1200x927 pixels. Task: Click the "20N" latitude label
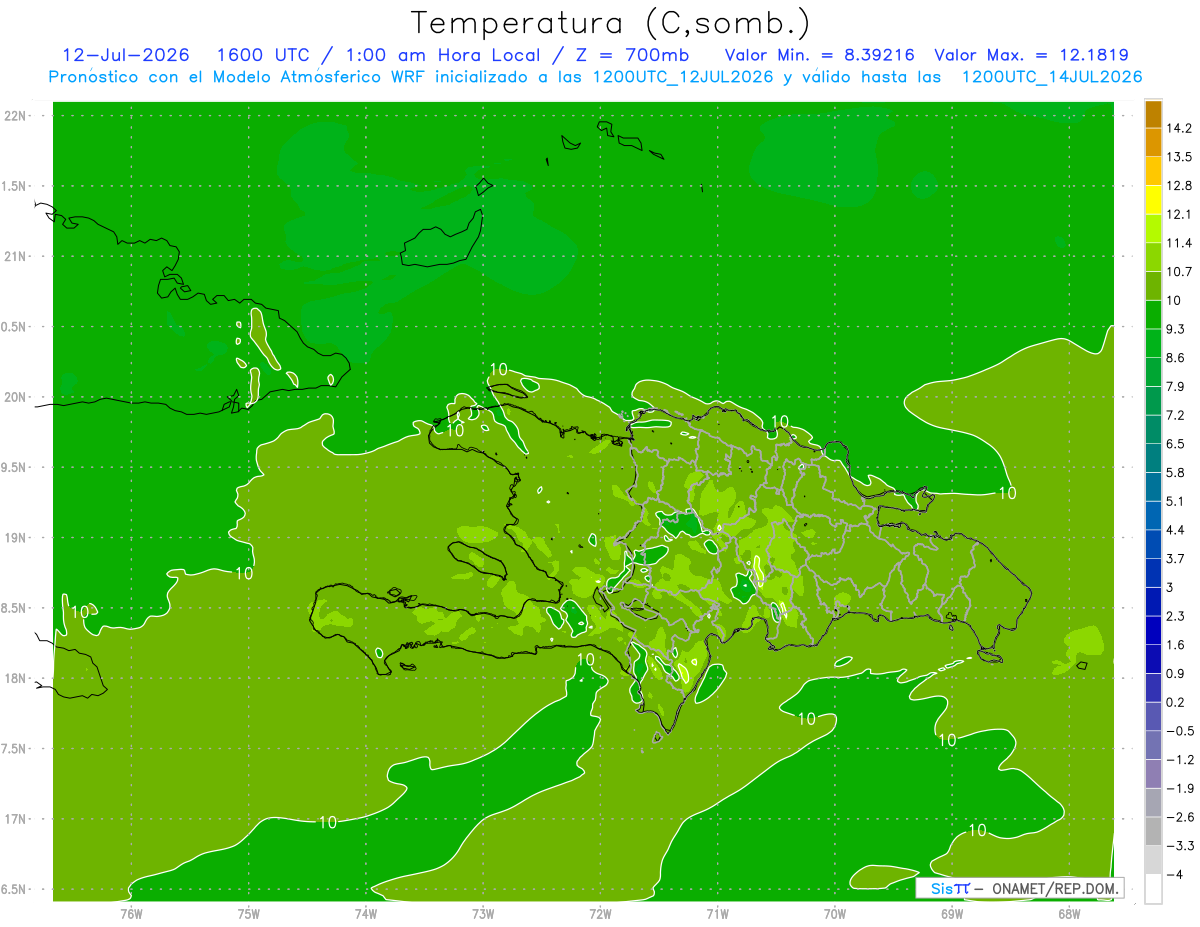coord(16,398)
